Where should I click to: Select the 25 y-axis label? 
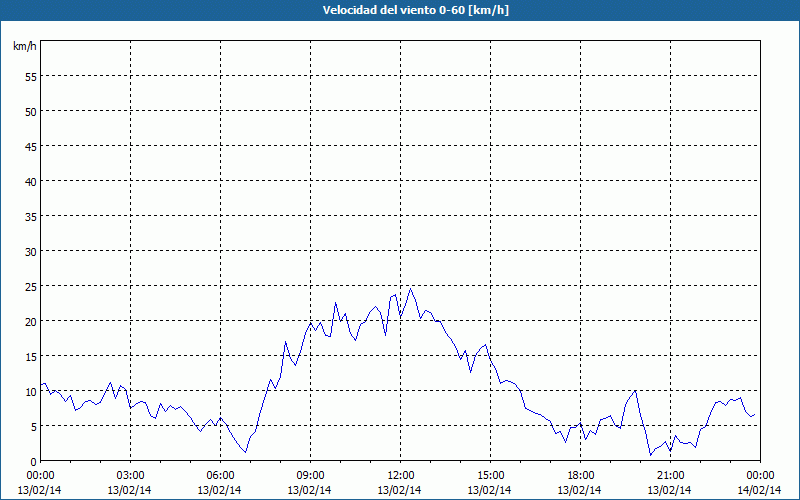tap(31, 286)
